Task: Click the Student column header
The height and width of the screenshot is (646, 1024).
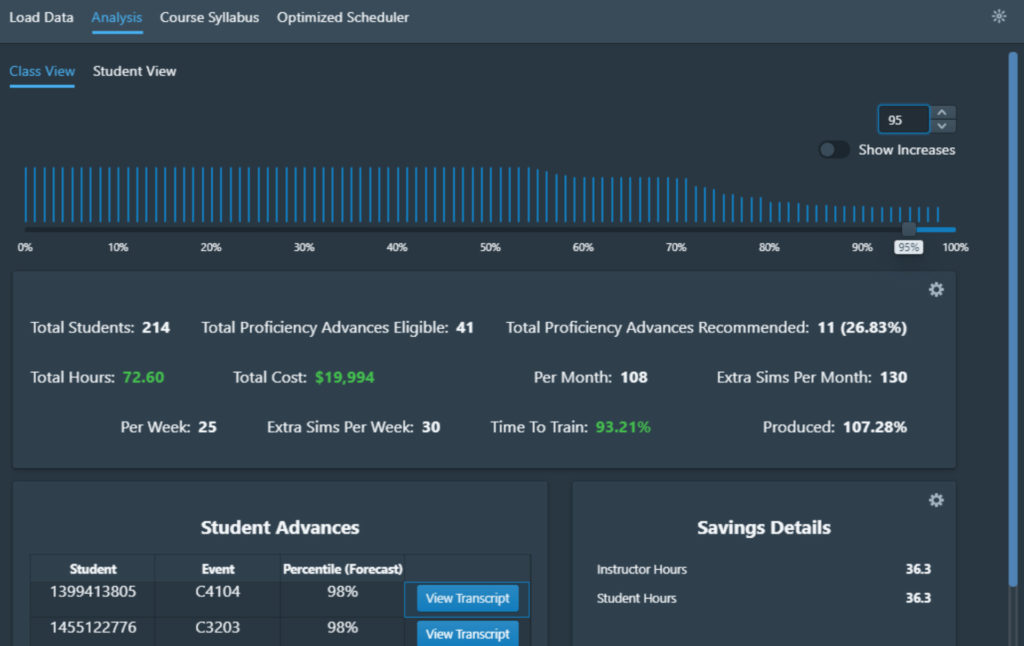Action: pos(93,568)
